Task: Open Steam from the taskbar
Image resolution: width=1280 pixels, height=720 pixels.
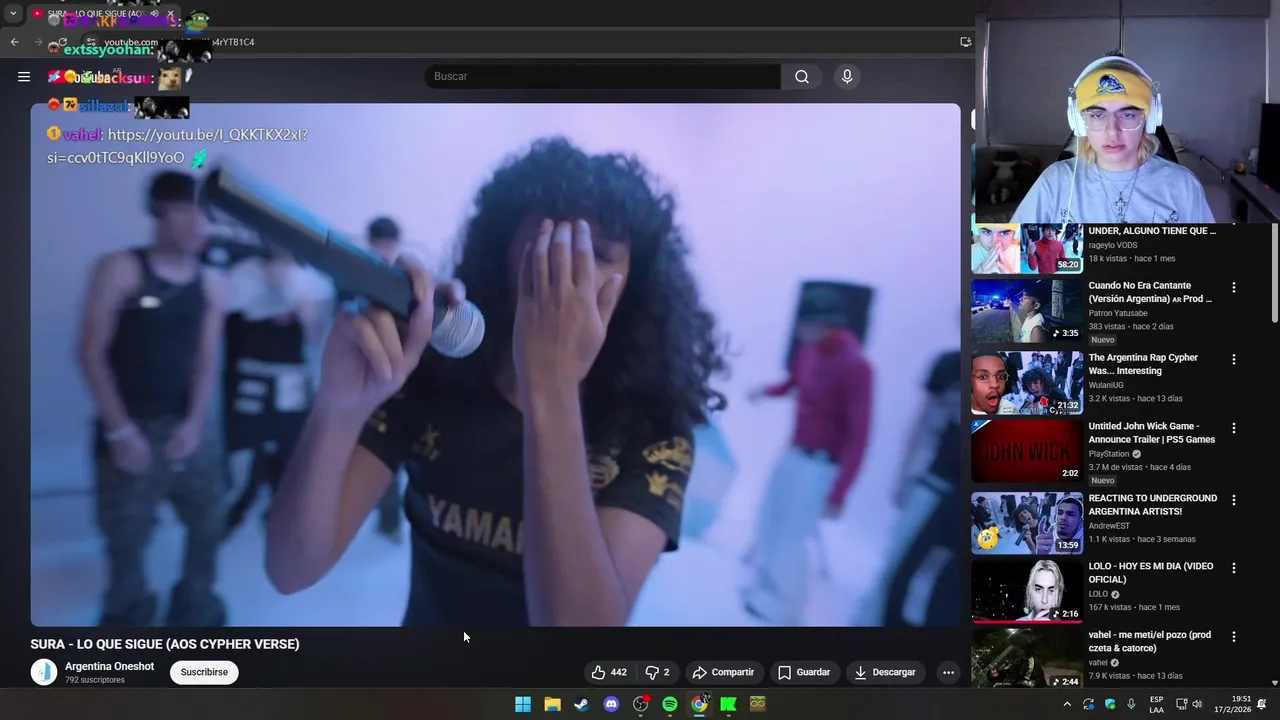Action: (x=581, y=704)
